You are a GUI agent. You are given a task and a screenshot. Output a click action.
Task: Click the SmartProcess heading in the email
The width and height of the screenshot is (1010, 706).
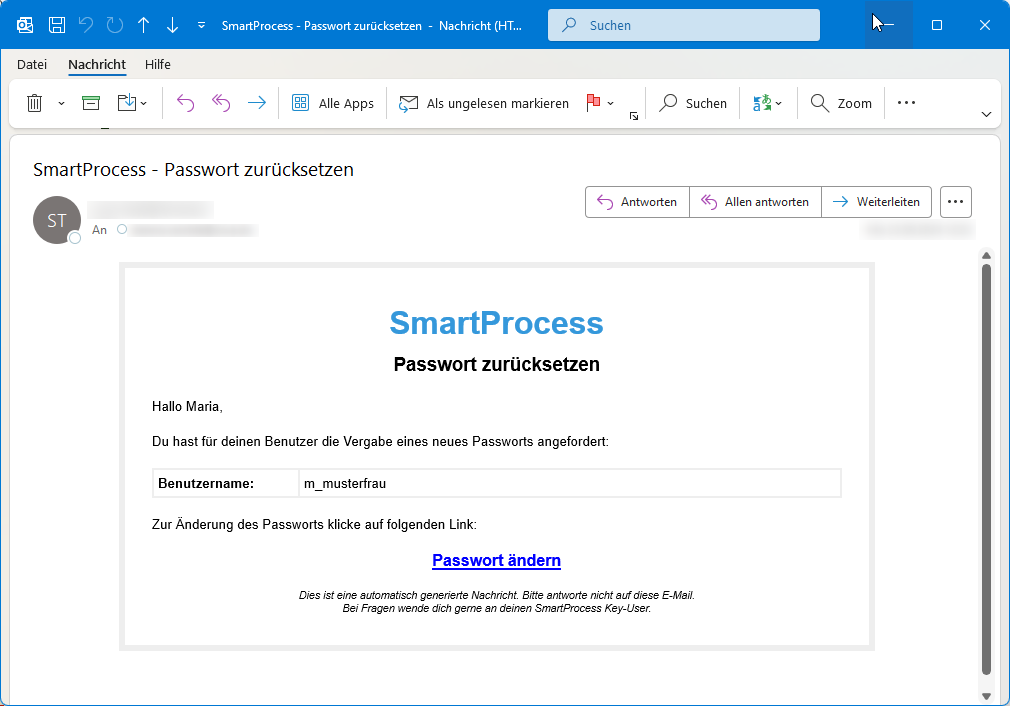point(497,323)
